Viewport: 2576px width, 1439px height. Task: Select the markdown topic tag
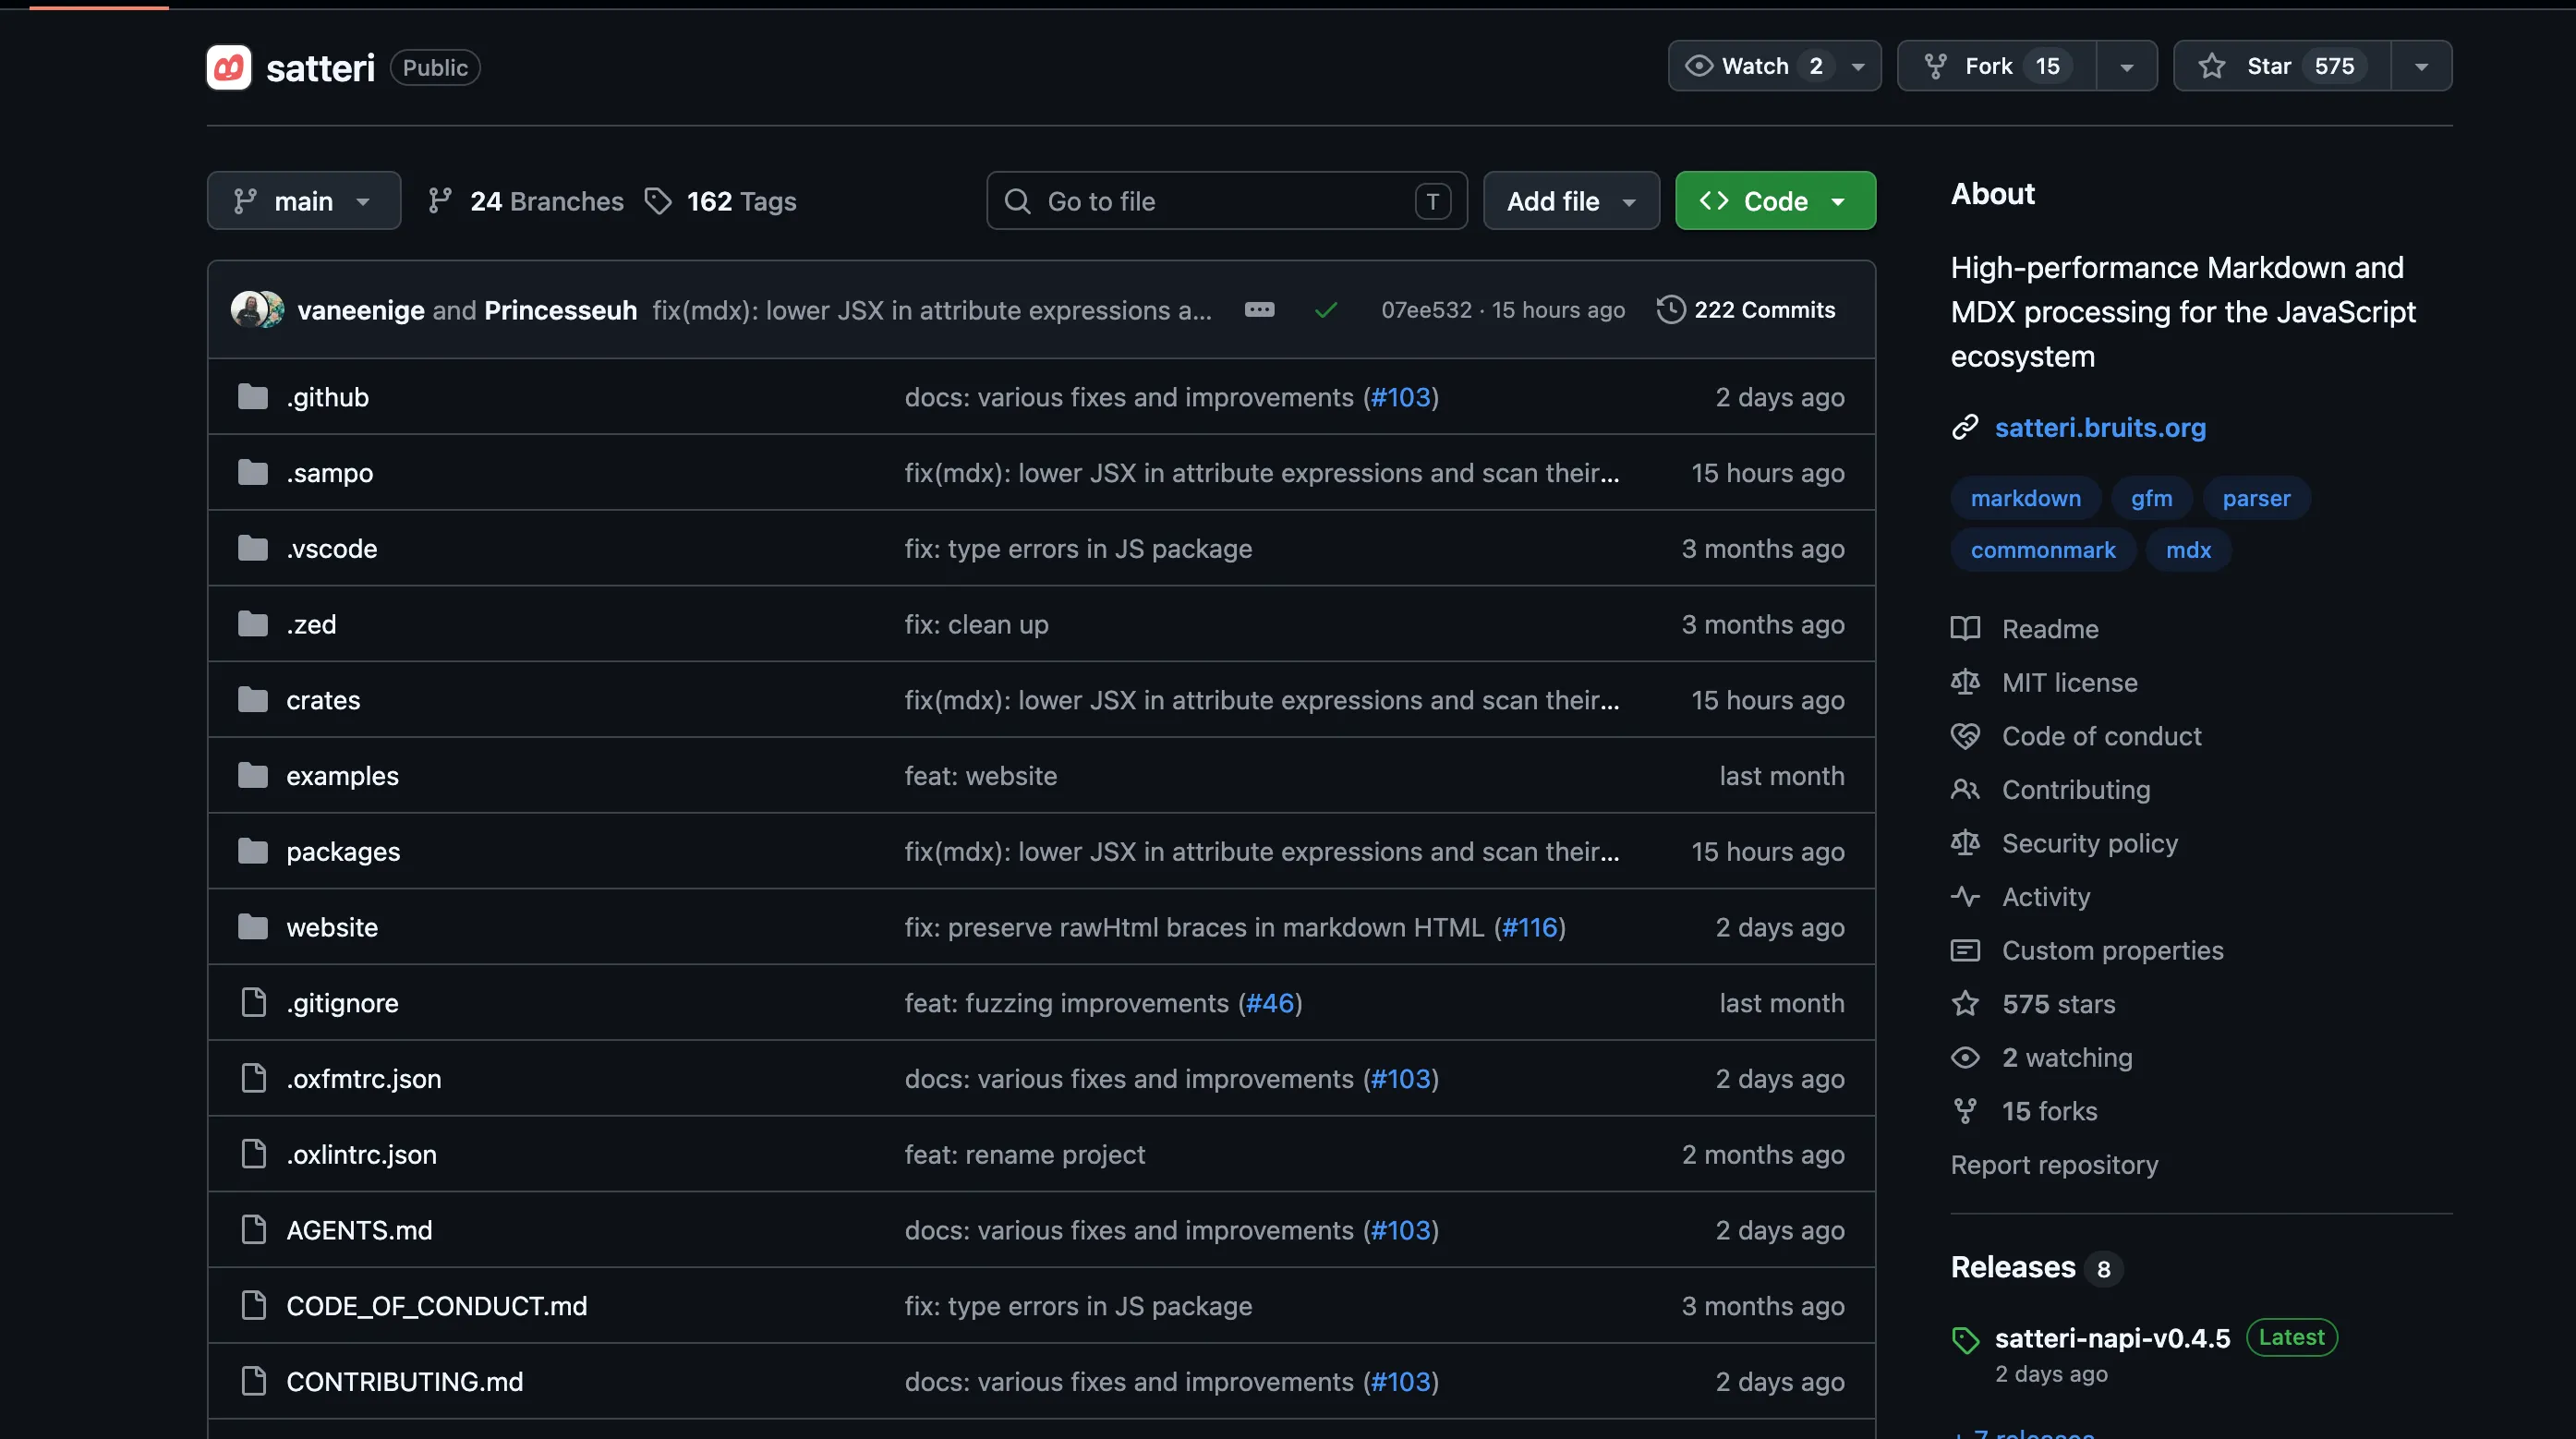click(x=2026, y=498)
